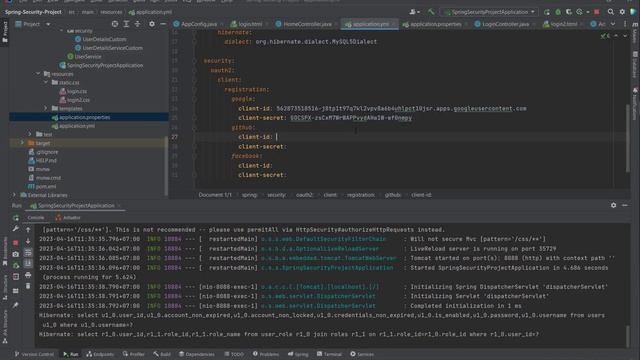640x360 pixels.
Task: Collapse the resources folder
Action: [38, 74]
